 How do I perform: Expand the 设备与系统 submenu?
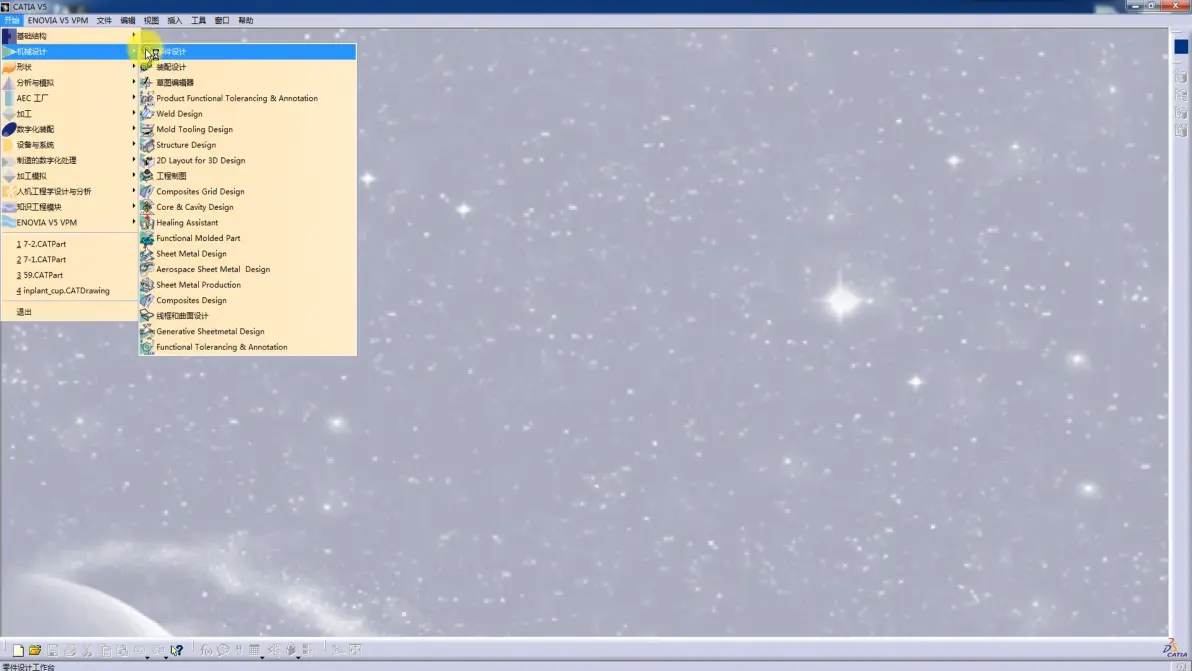[x=68, y=145]
